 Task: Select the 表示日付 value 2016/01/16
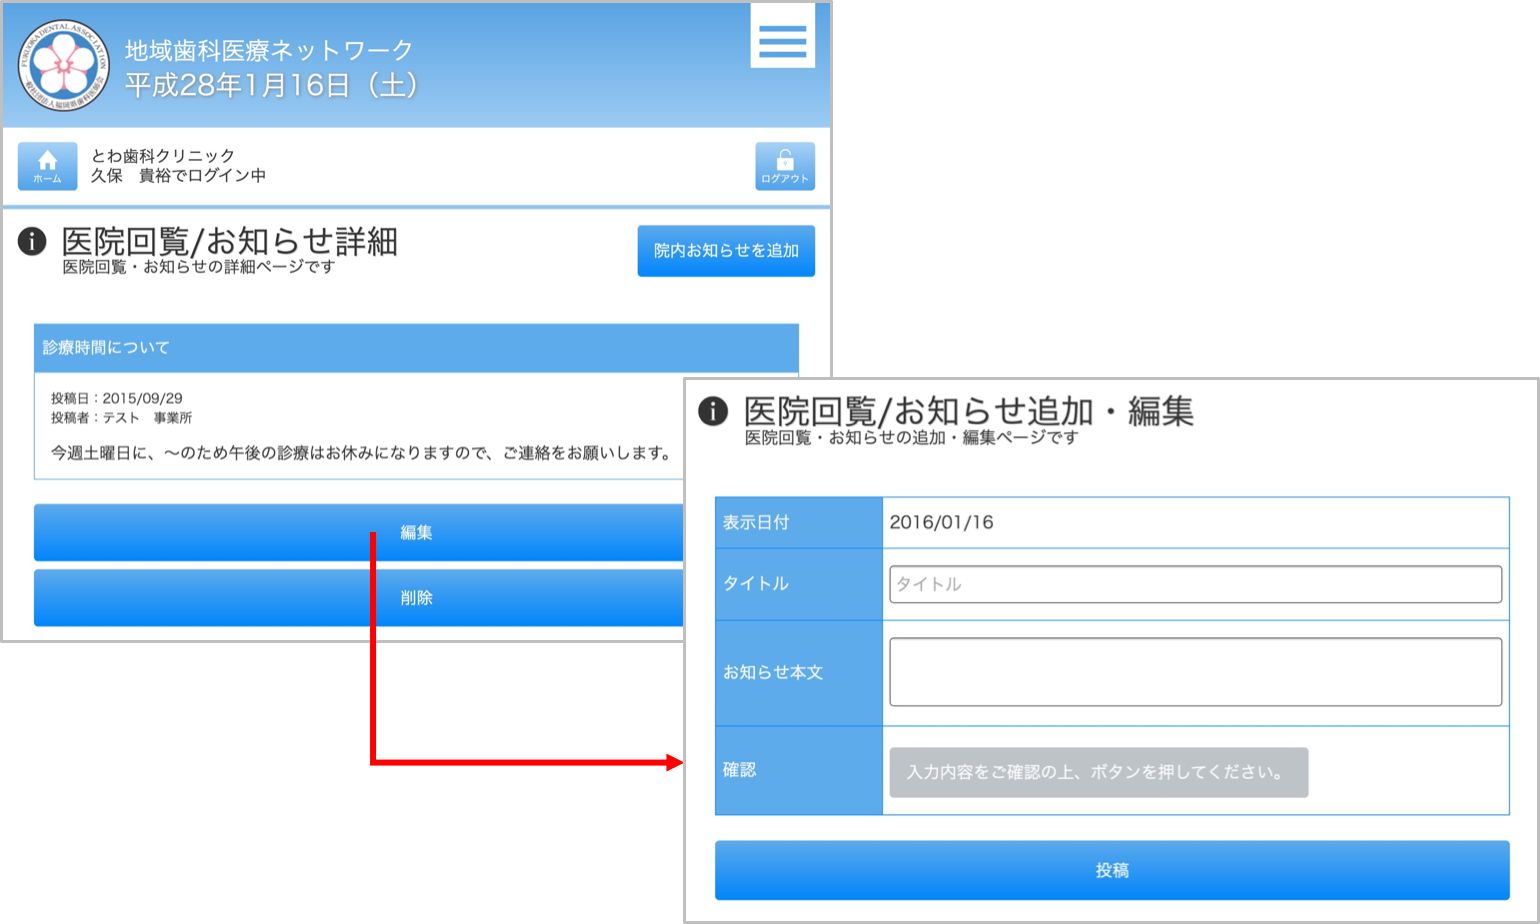[941, 522]
